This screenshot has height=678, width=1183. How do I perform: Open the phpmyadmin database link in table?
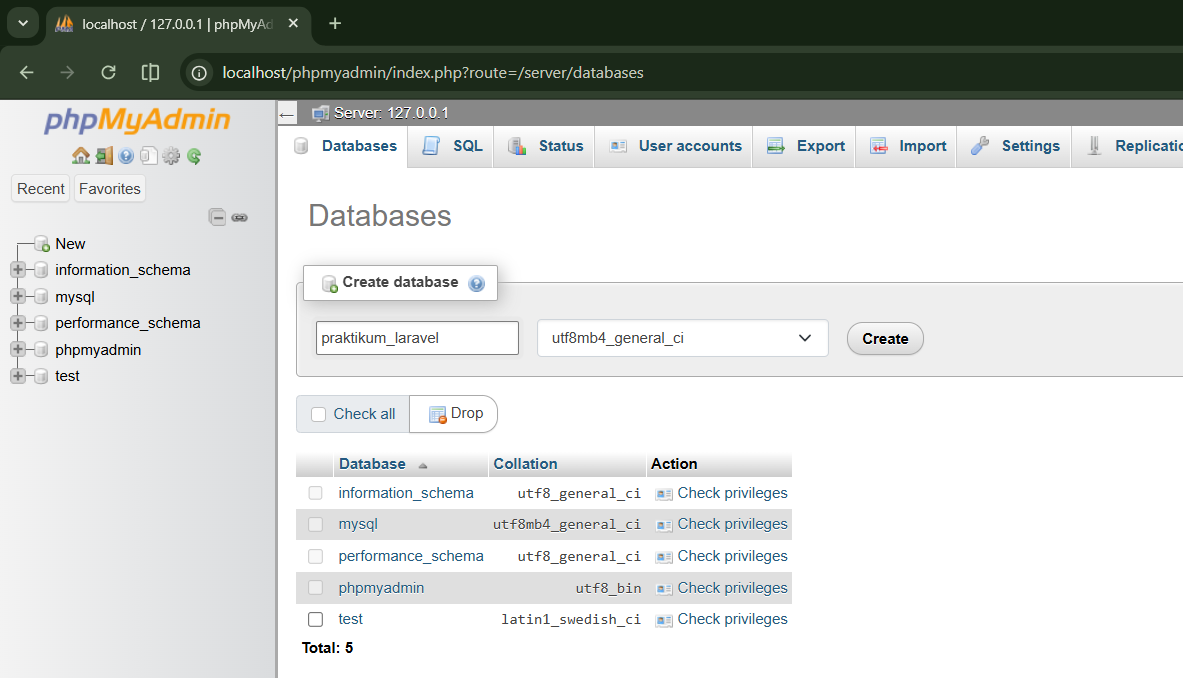pyautogui.click(x=381, y=587)
